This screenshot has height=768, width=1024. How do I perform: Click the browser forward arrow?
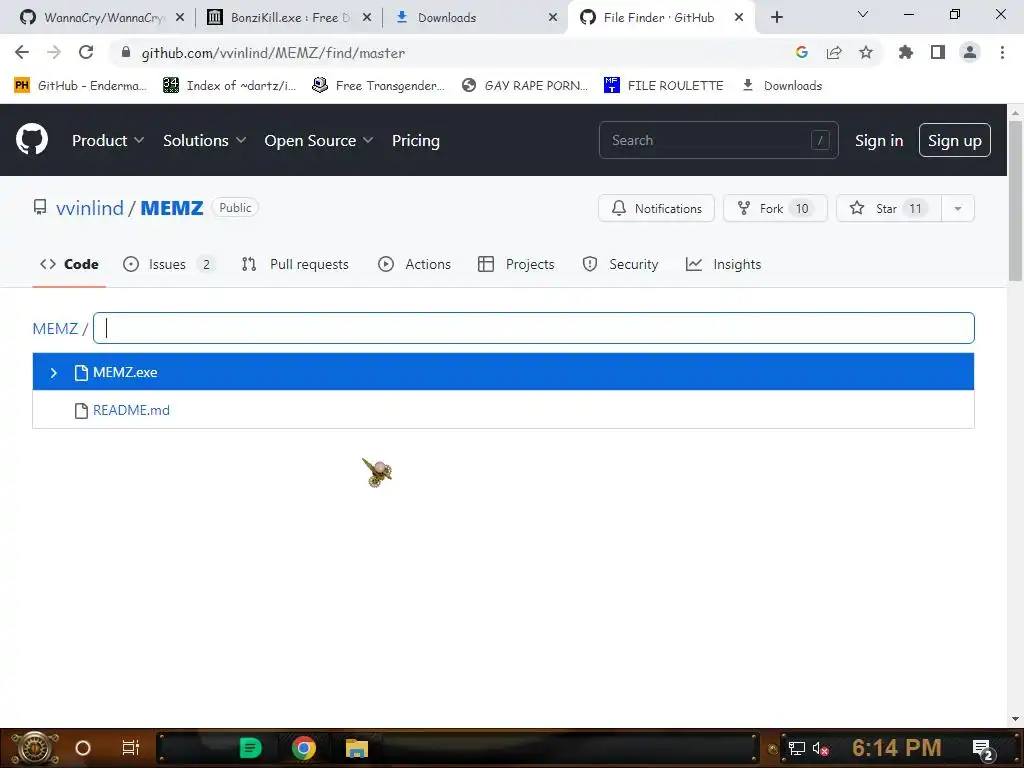click(54, 52)
